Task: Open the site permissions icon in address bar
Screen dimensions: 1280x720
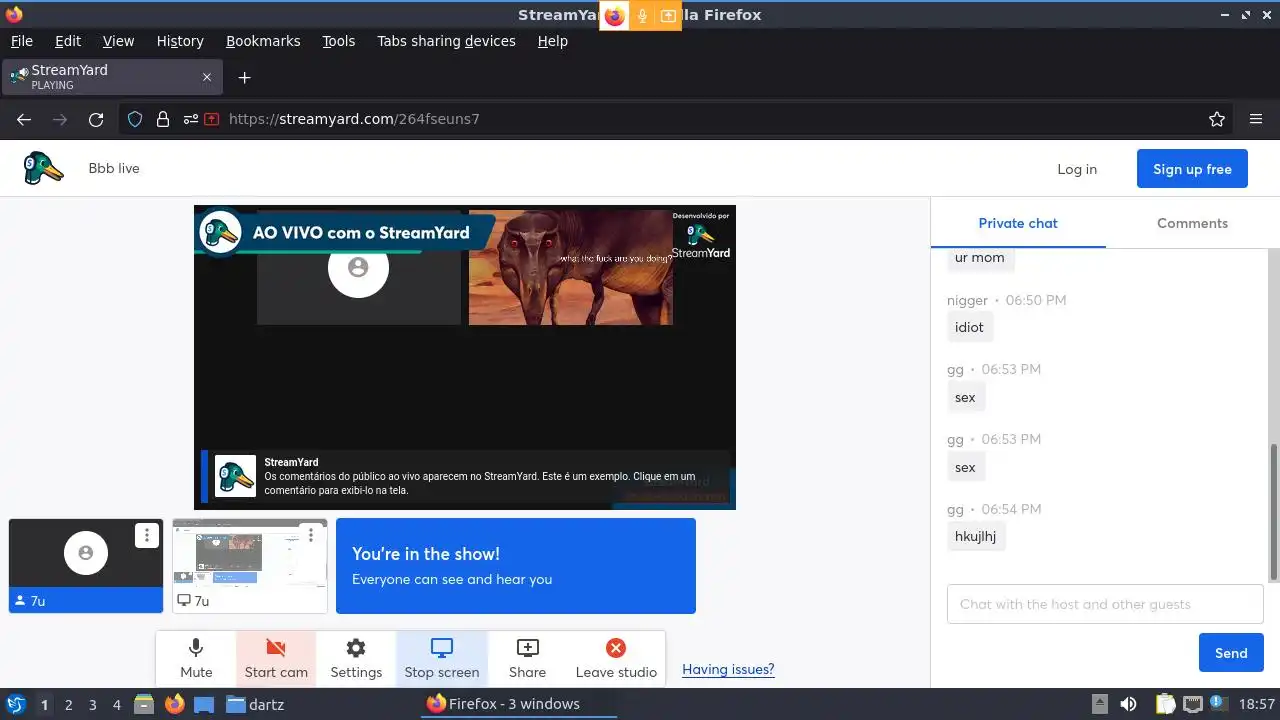Action: pyautogui.click(x=190, y=119)
